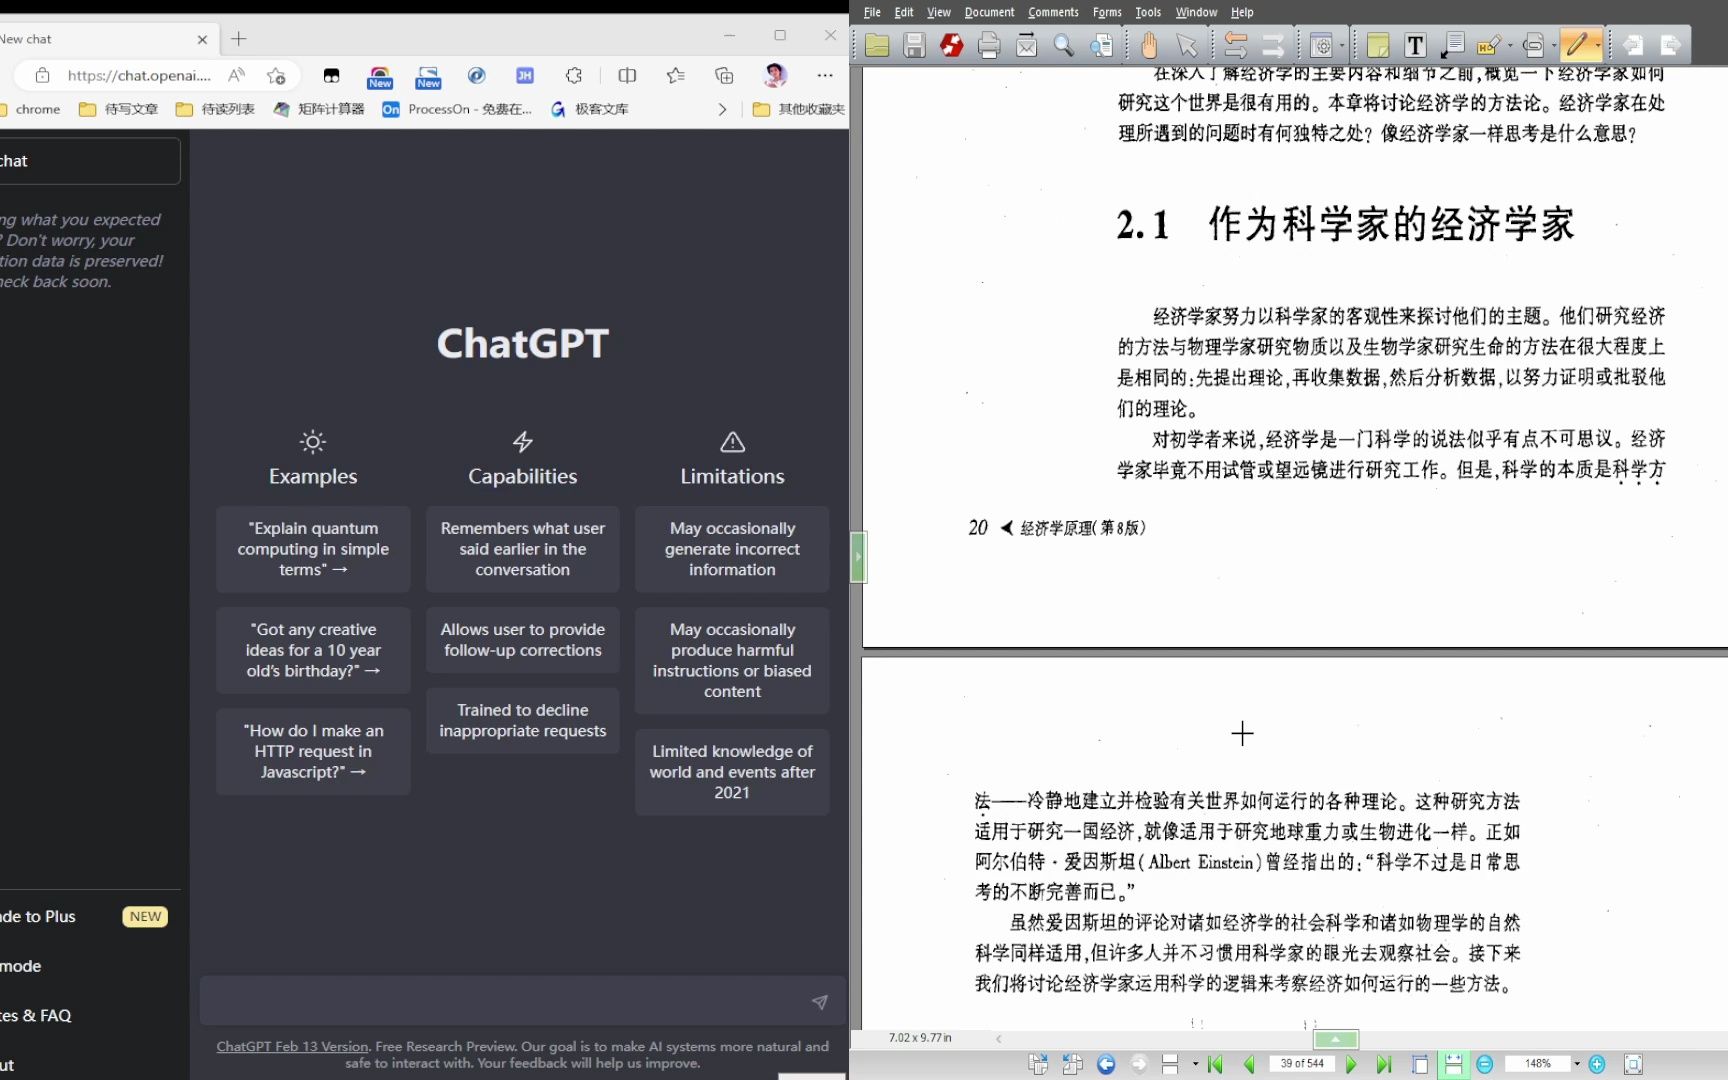
Task: Open the gear tool dropdown arrow
Action: click(1342, 45)
